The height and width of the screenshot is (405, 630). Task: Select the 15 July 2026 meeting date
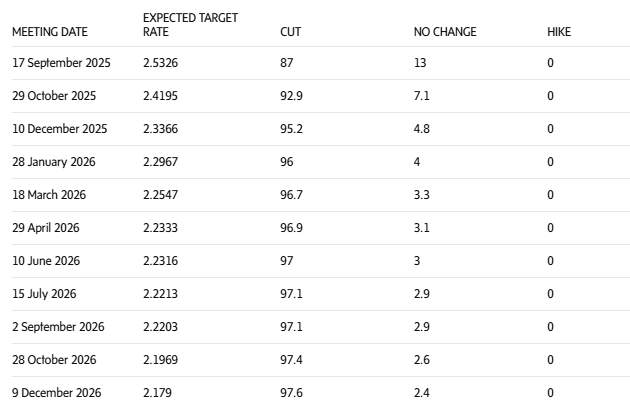pyautogui.click(x=44, y=294)
